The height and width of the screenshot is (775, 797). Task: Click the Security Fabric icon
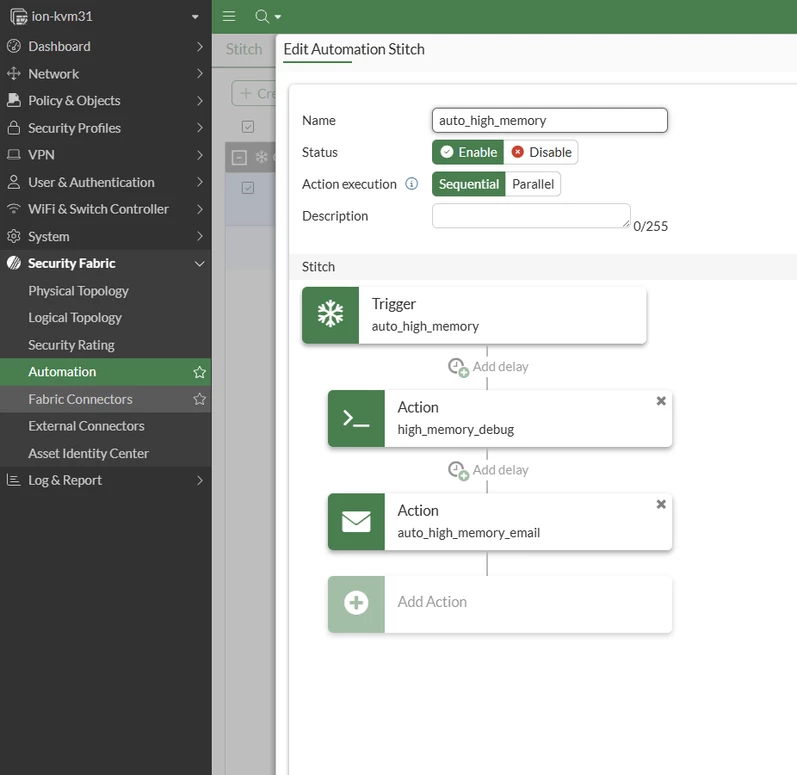coord(14,263)
